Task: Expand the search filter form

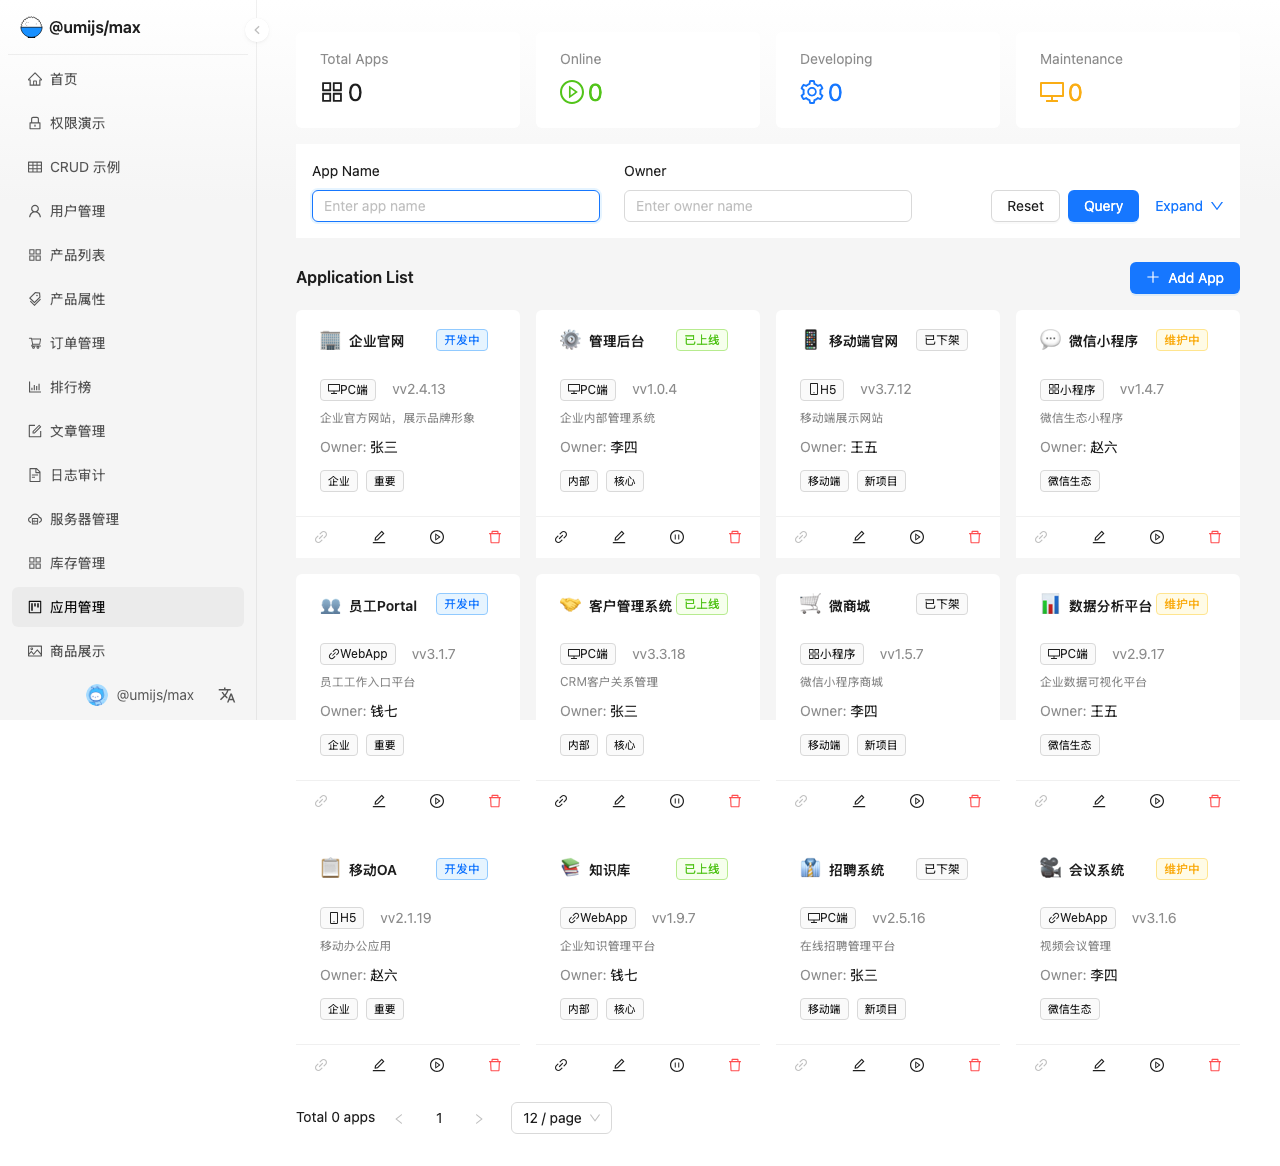Action: 1188,206
